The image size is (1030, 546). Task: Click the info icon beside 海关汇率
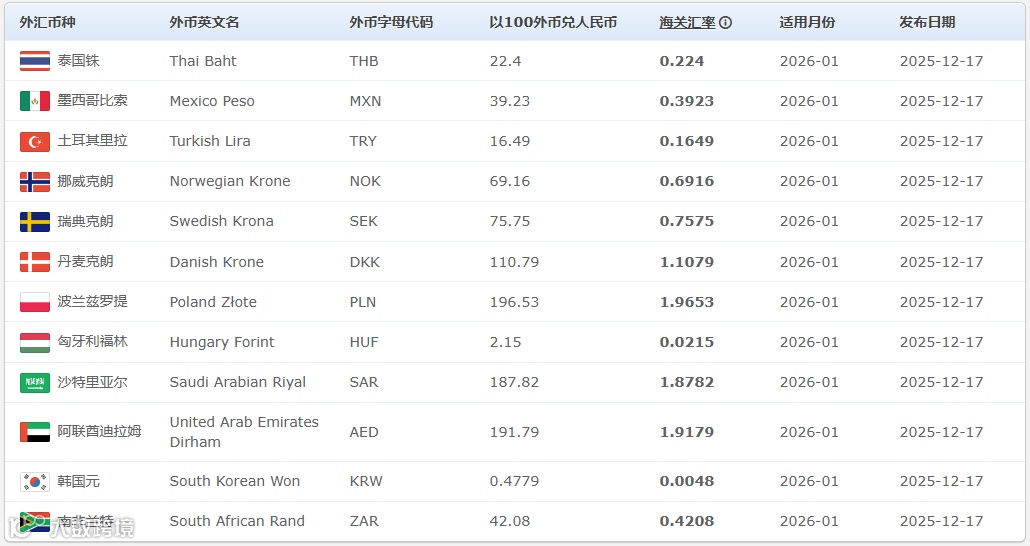coord(726,22)
